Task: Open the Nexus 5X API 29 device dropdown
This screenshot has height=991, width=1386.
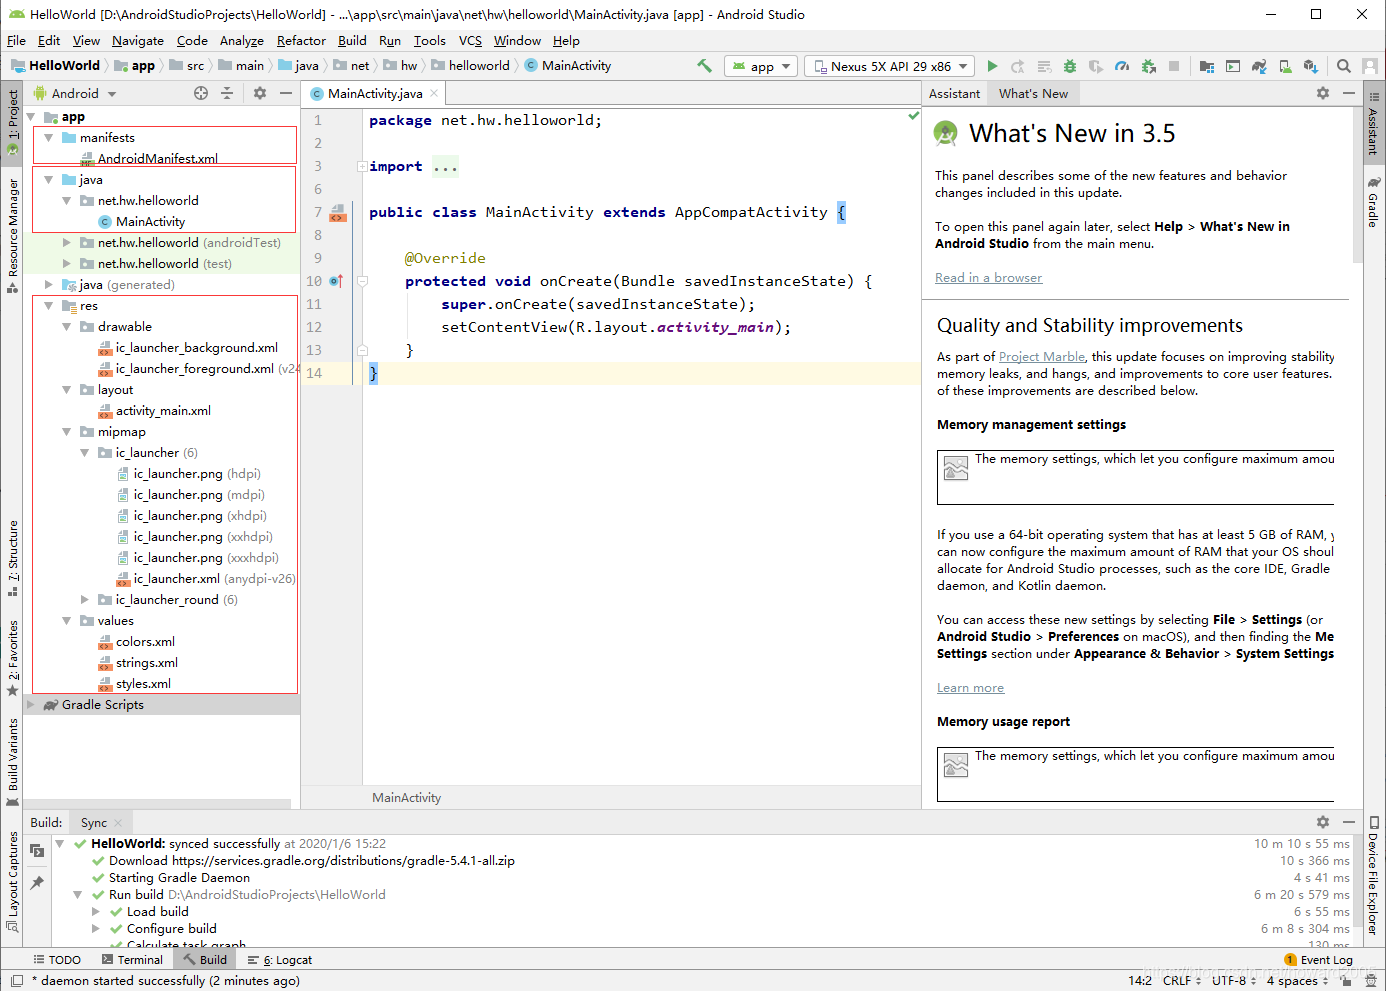Action: pyautogui.click(x=890, y=66)
